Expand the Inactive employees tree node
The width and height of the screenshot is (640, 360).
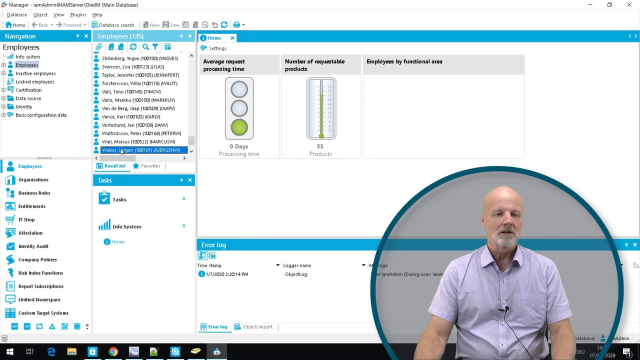(4, 73)
